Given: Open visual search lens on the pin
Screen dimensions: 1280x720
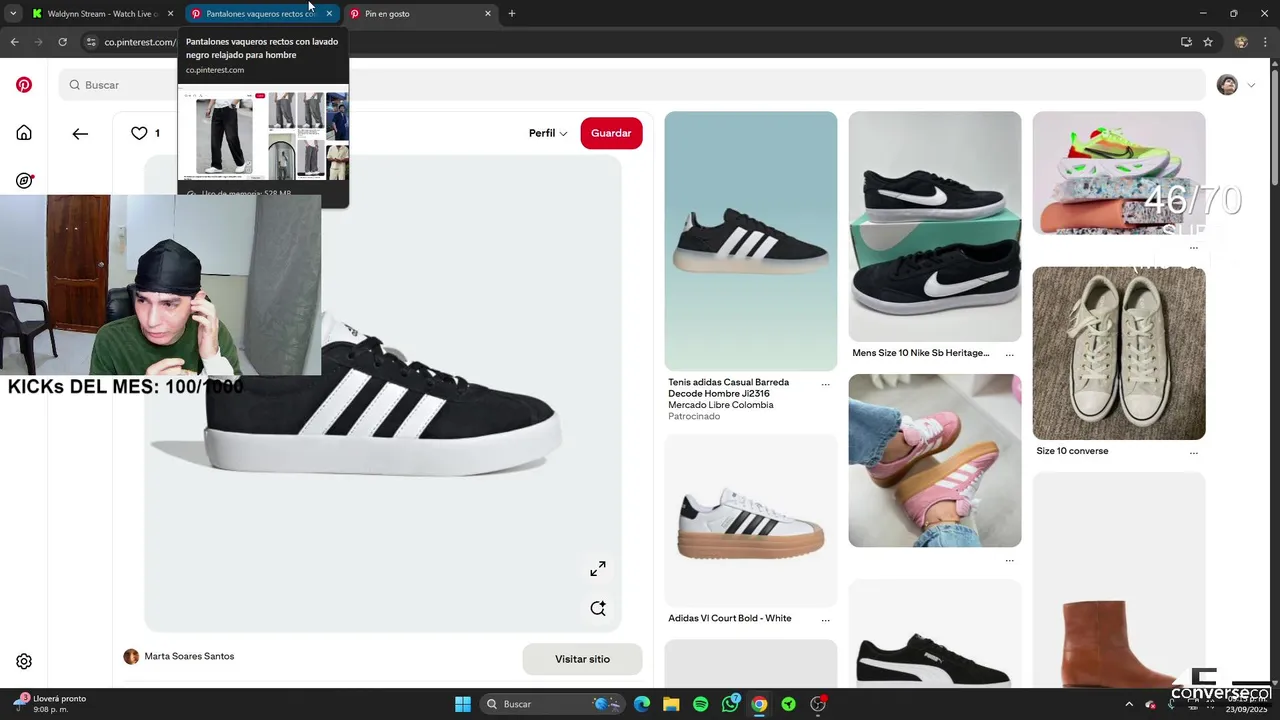Looking at the screenshot, I should tap(598, 608).
